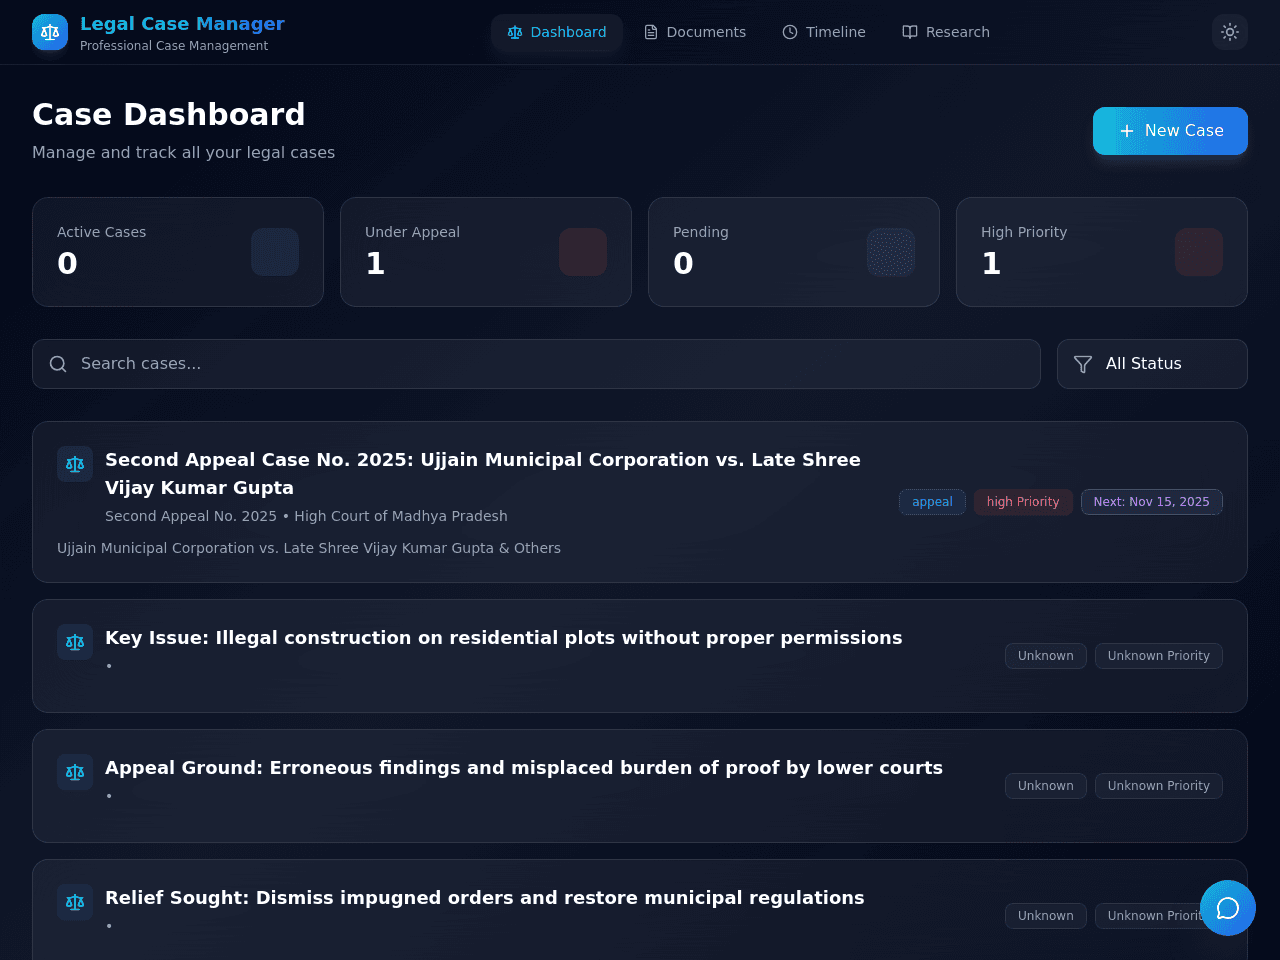Viewport: 1280px width, 960px height.
Task: Click Unknown Priority badge on Appeal Ground case
Action: pyautogui.click(x=1159, y=786)
